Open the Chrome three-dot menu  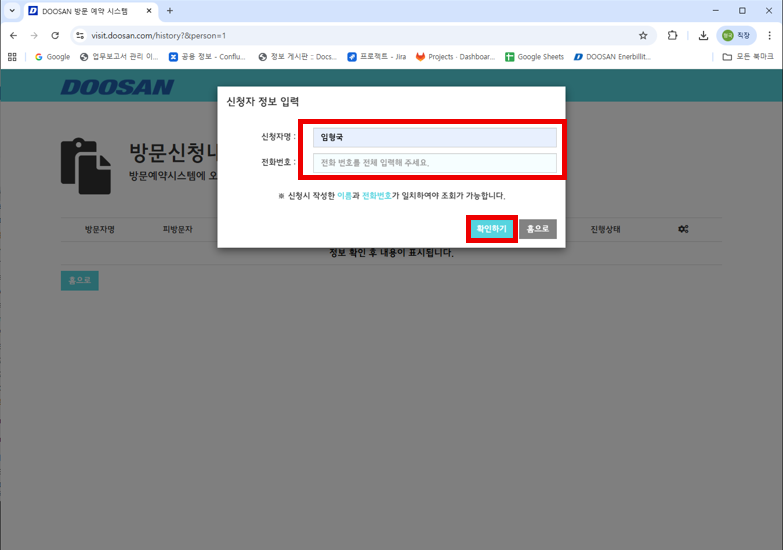pyautogui.click(x=768, y=35)
